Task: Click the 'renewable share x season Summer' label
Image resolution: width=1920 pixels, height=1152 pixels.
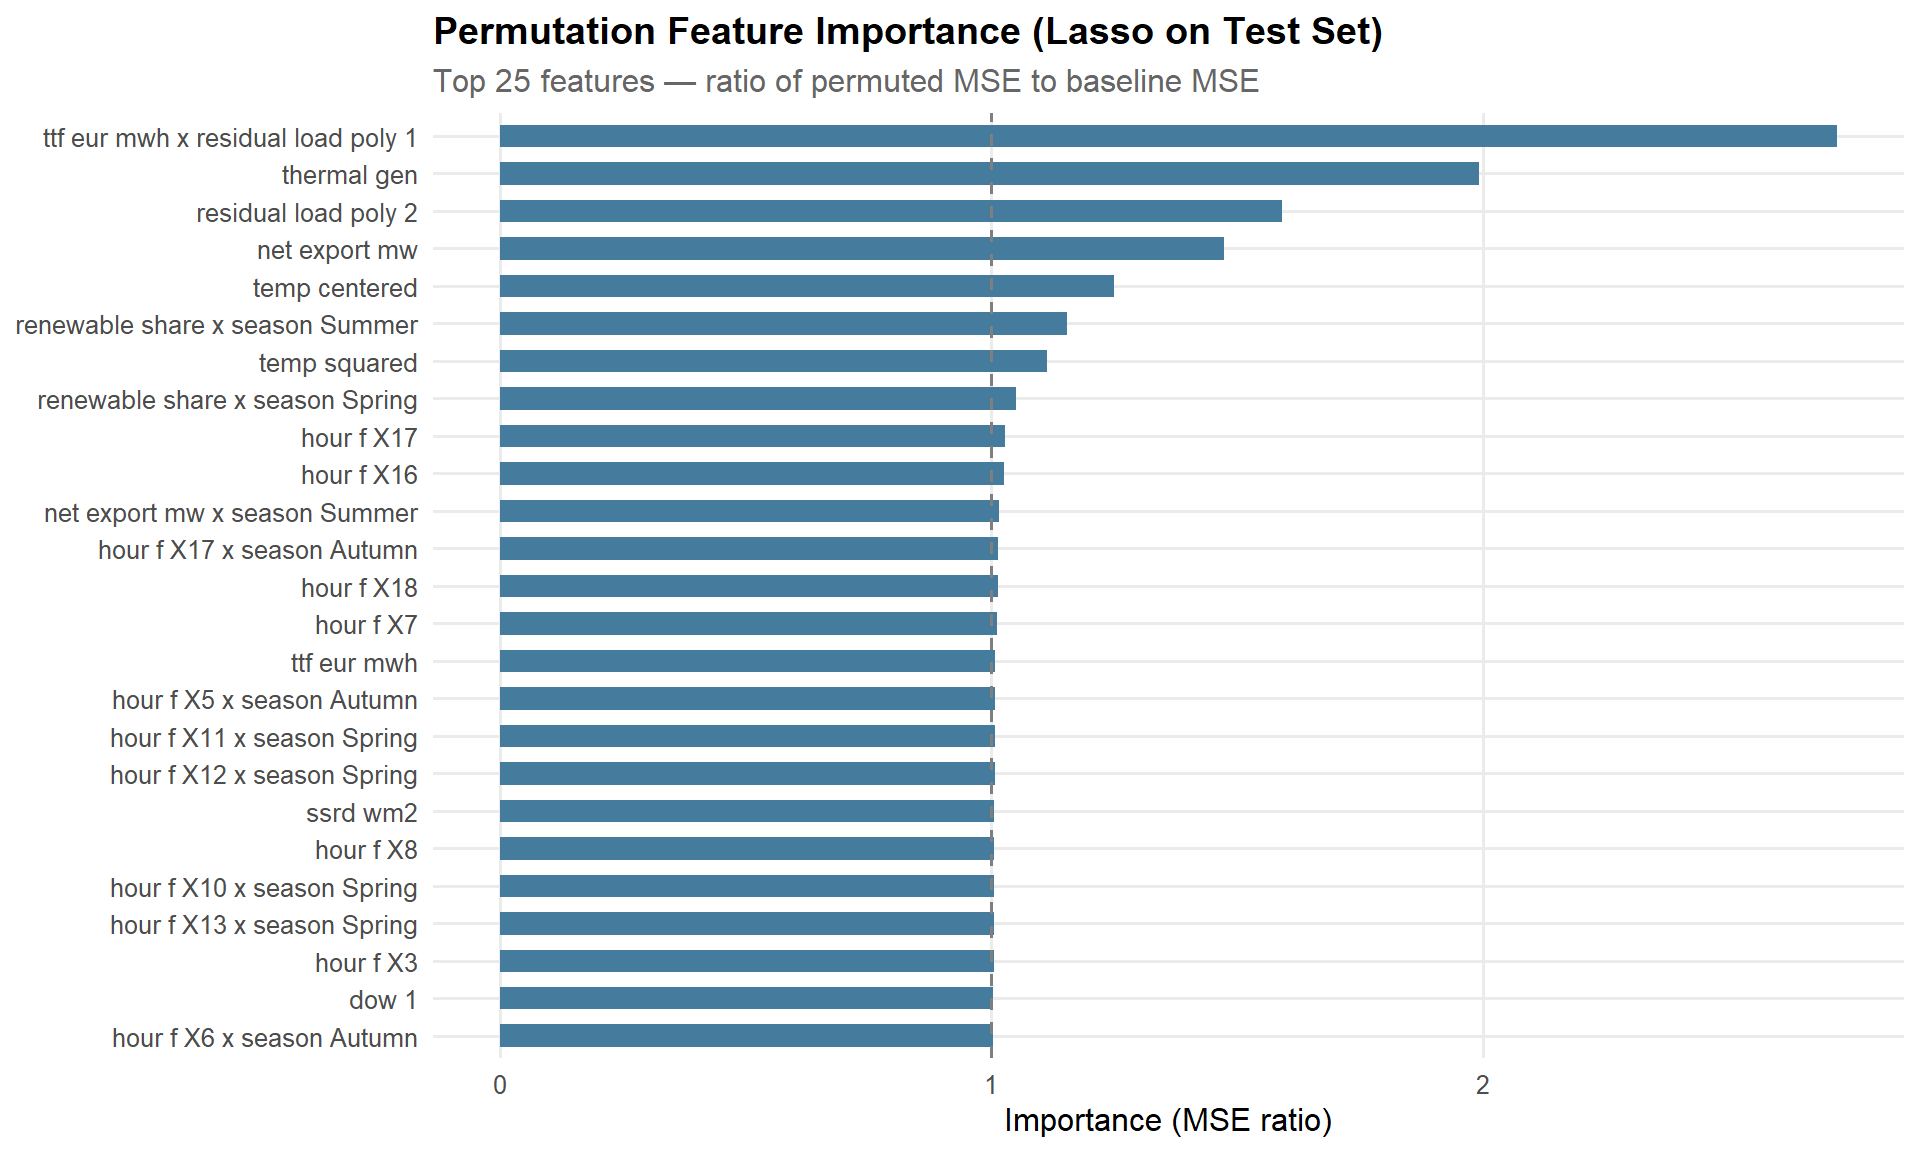Action: (216, 325)
